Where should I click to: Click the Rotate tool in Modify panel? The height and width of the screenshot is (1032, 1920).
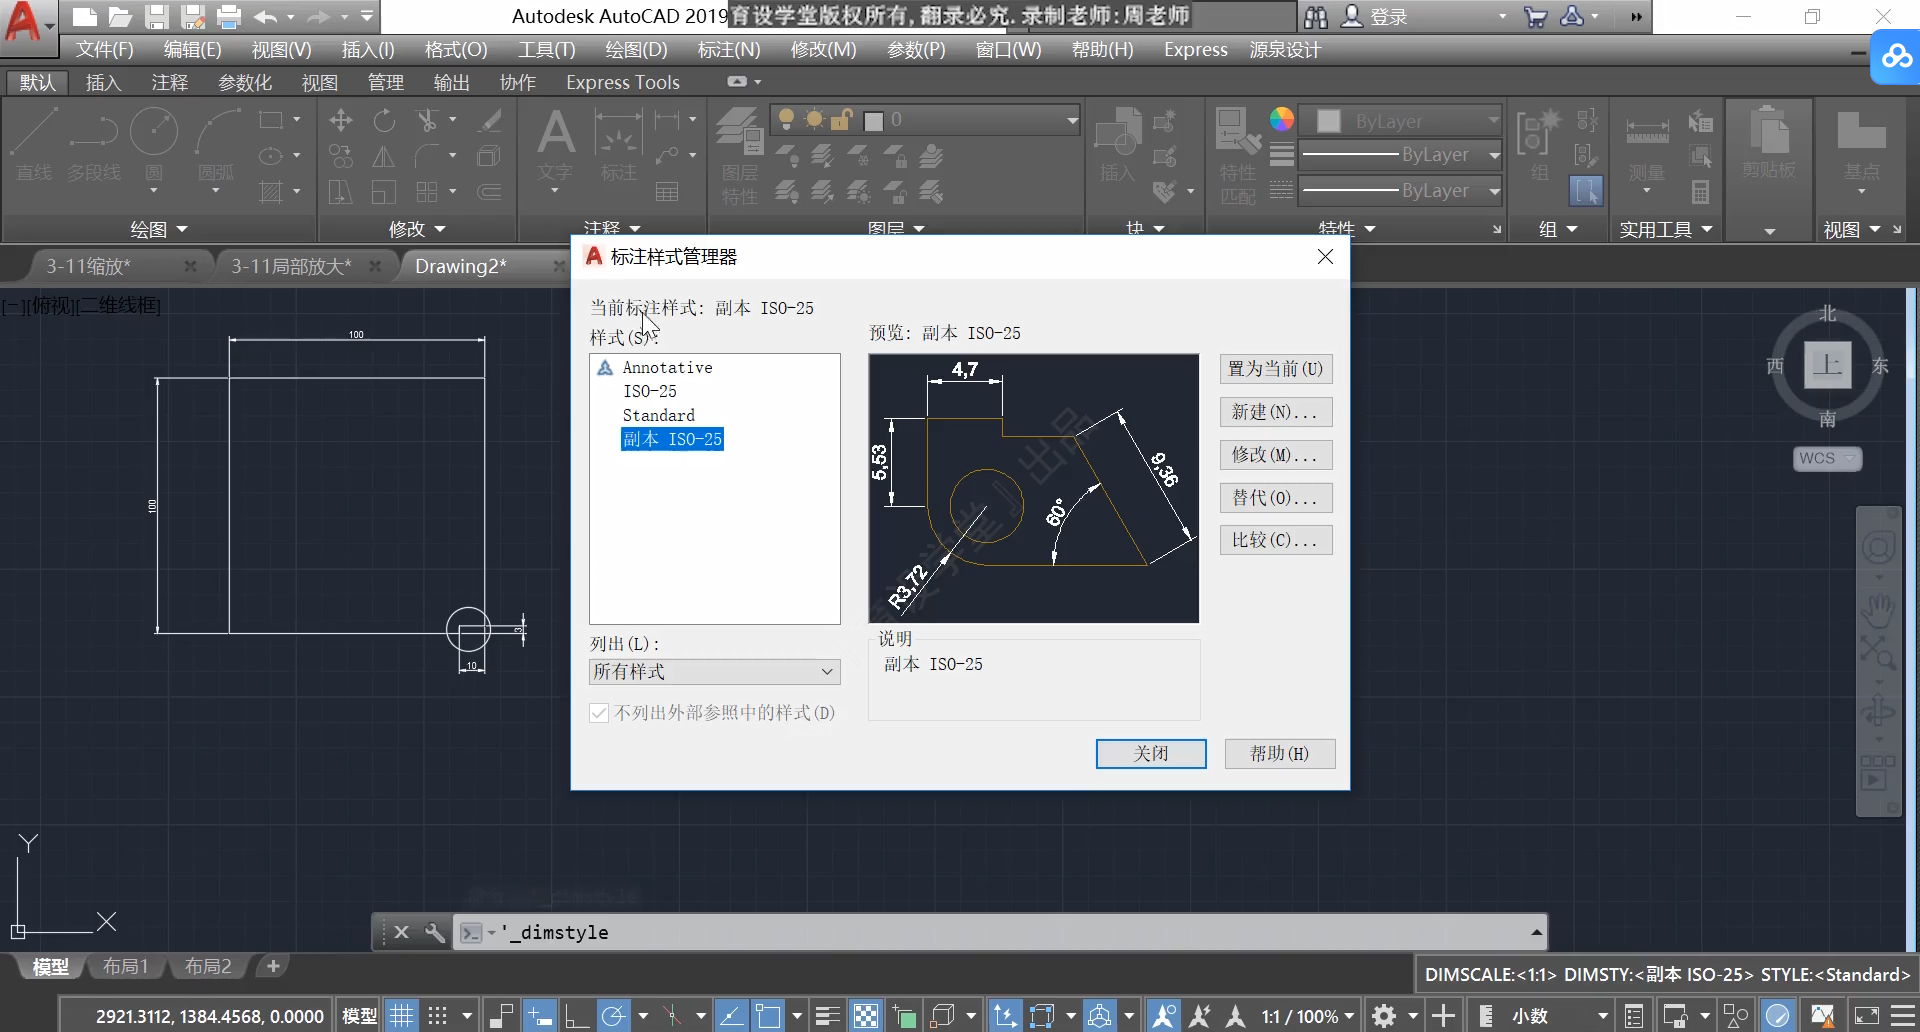(x=384, y=120)
